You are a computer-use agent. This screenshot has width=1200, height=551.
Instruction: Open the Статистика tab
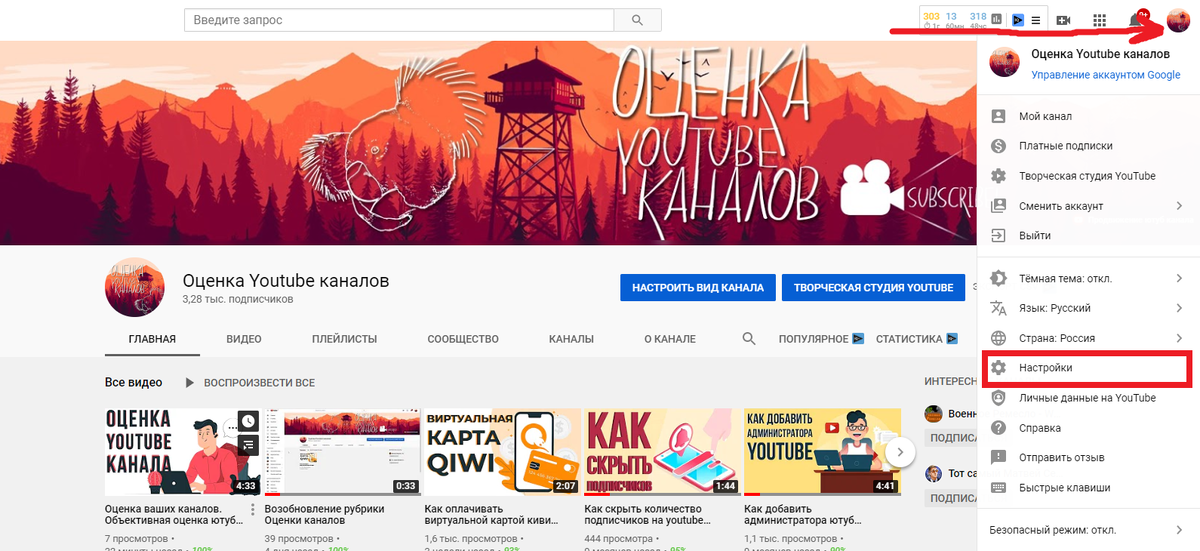tap(916, 339)
